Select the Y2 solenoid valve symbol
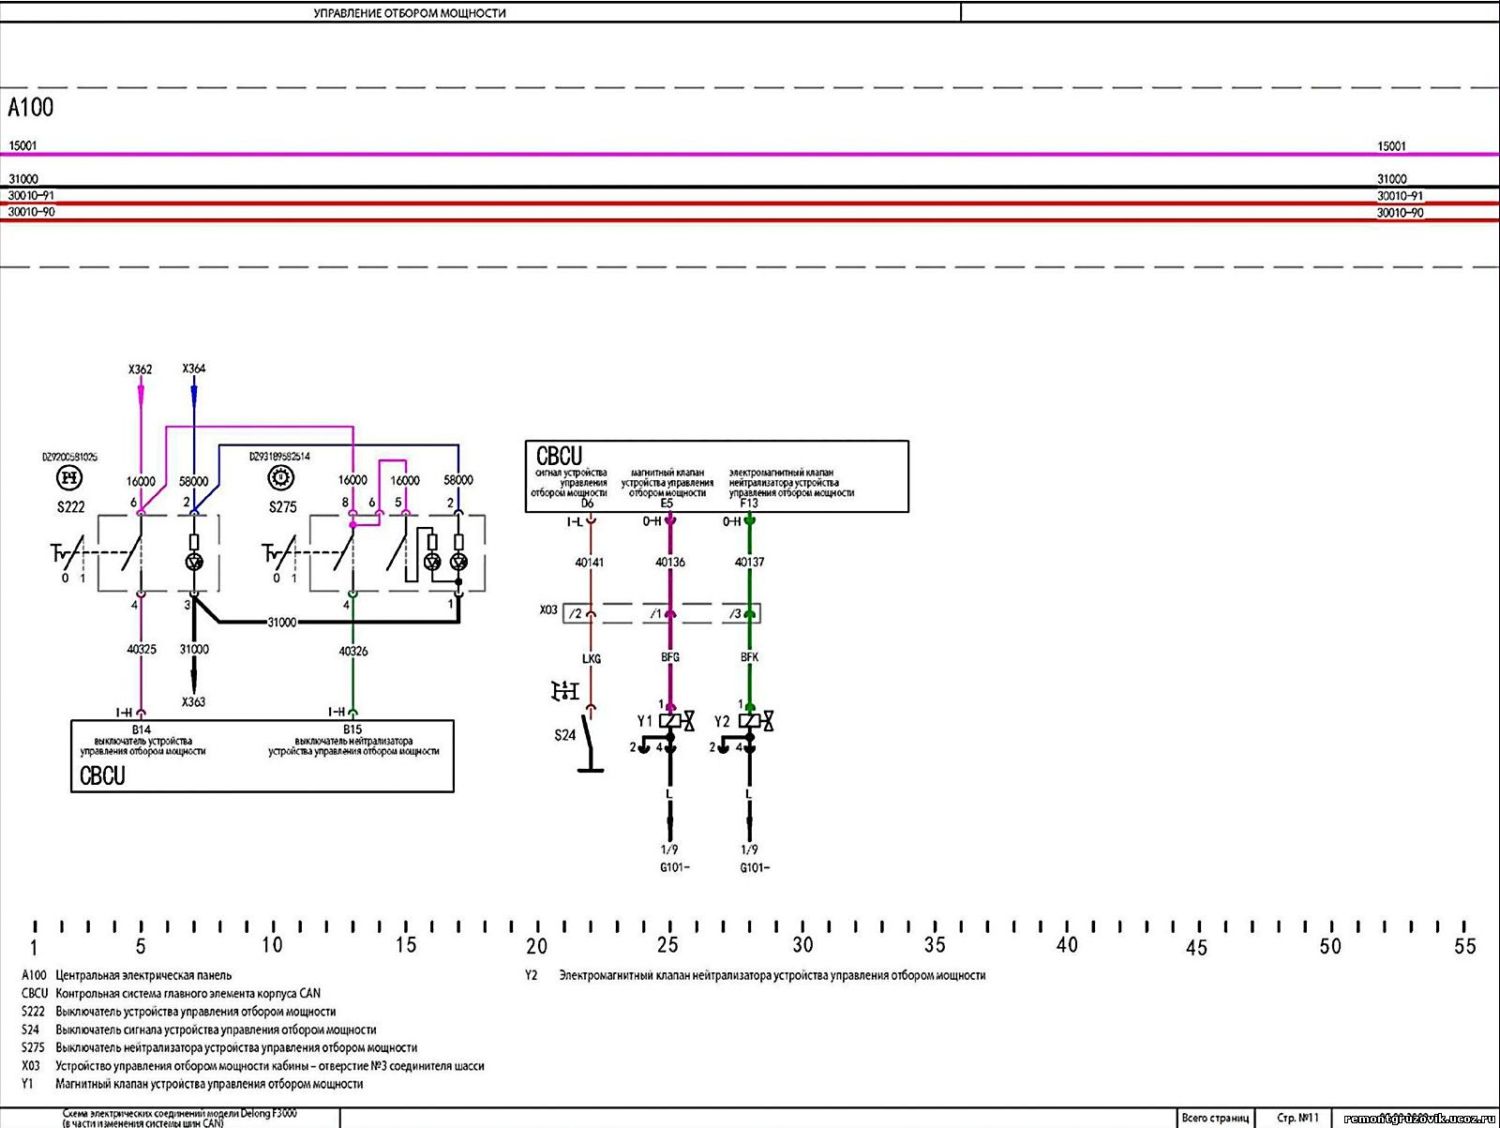Screen dimensions: 1500x1128 coord(757,721)
